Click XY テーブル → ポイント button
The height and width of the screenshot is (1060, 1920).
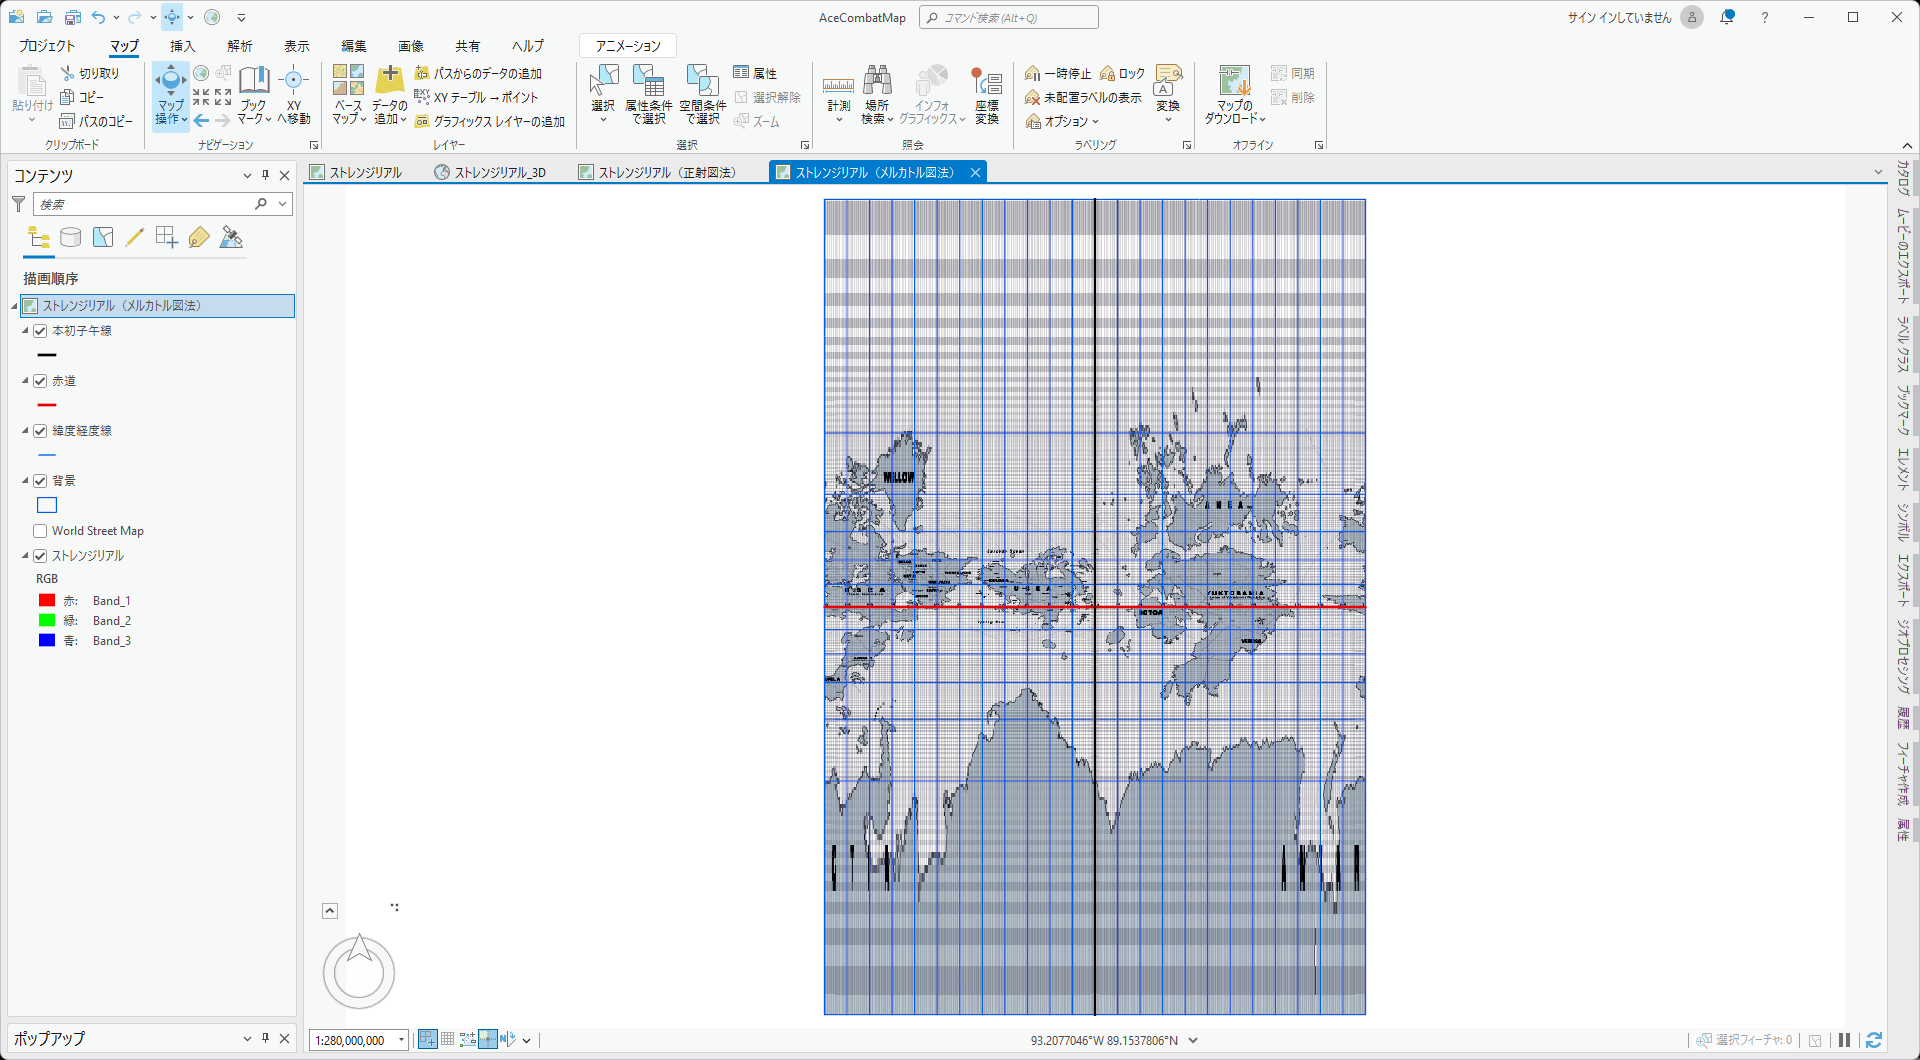coord(477,98)
